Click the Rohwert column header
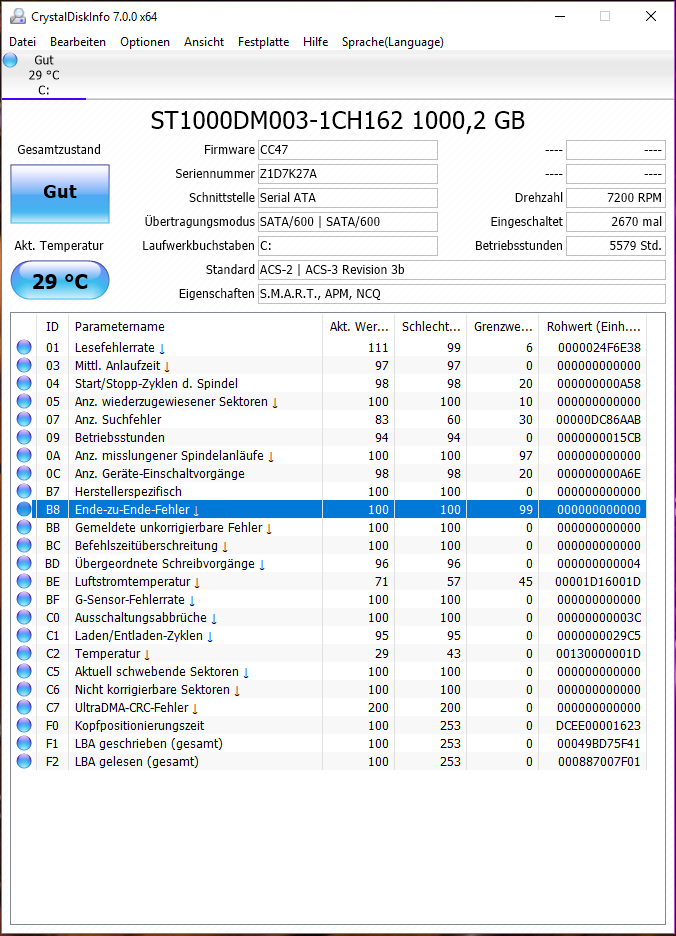 click(593, 327)
